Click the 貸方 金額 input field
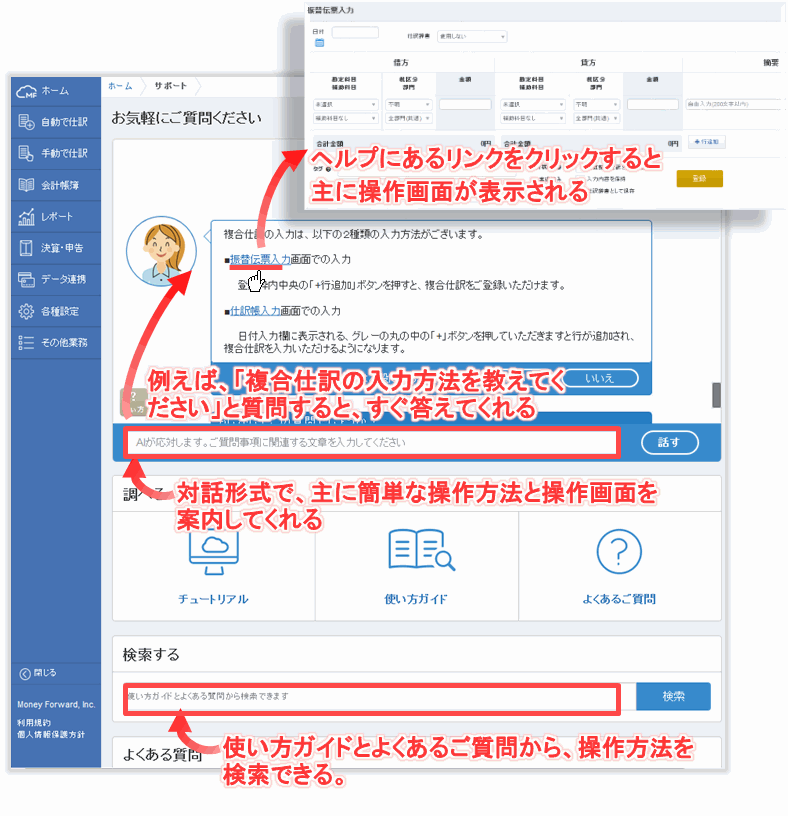 click(653, 105)
